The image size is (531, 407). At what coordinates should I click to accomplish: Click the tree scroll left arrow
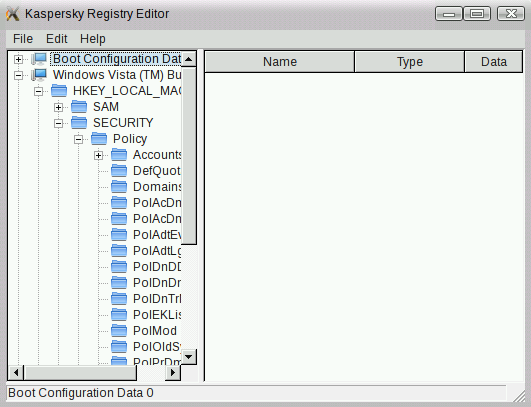pyautogui.click(x=16, y=372)
